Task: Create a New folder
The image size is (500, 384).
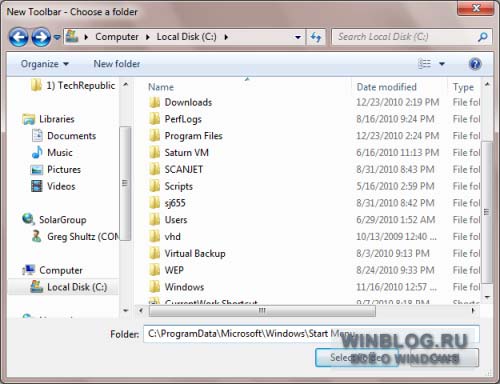Action: (117, 64)
